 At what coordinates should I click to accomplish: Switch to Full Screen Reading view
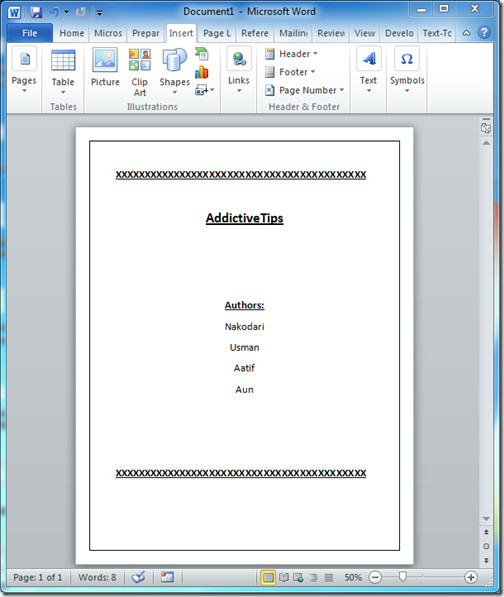point(284,578)
